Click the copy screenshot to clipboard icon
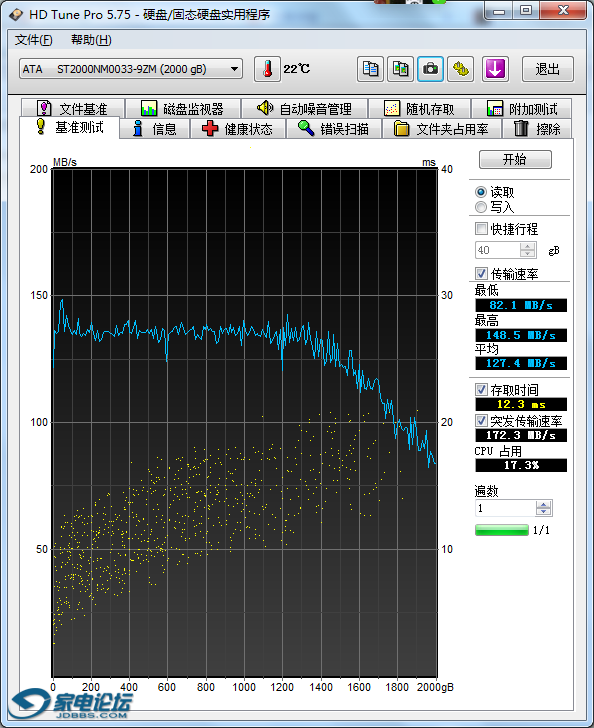Viewport: 594px width, 728px height. (x=400, y=69)
